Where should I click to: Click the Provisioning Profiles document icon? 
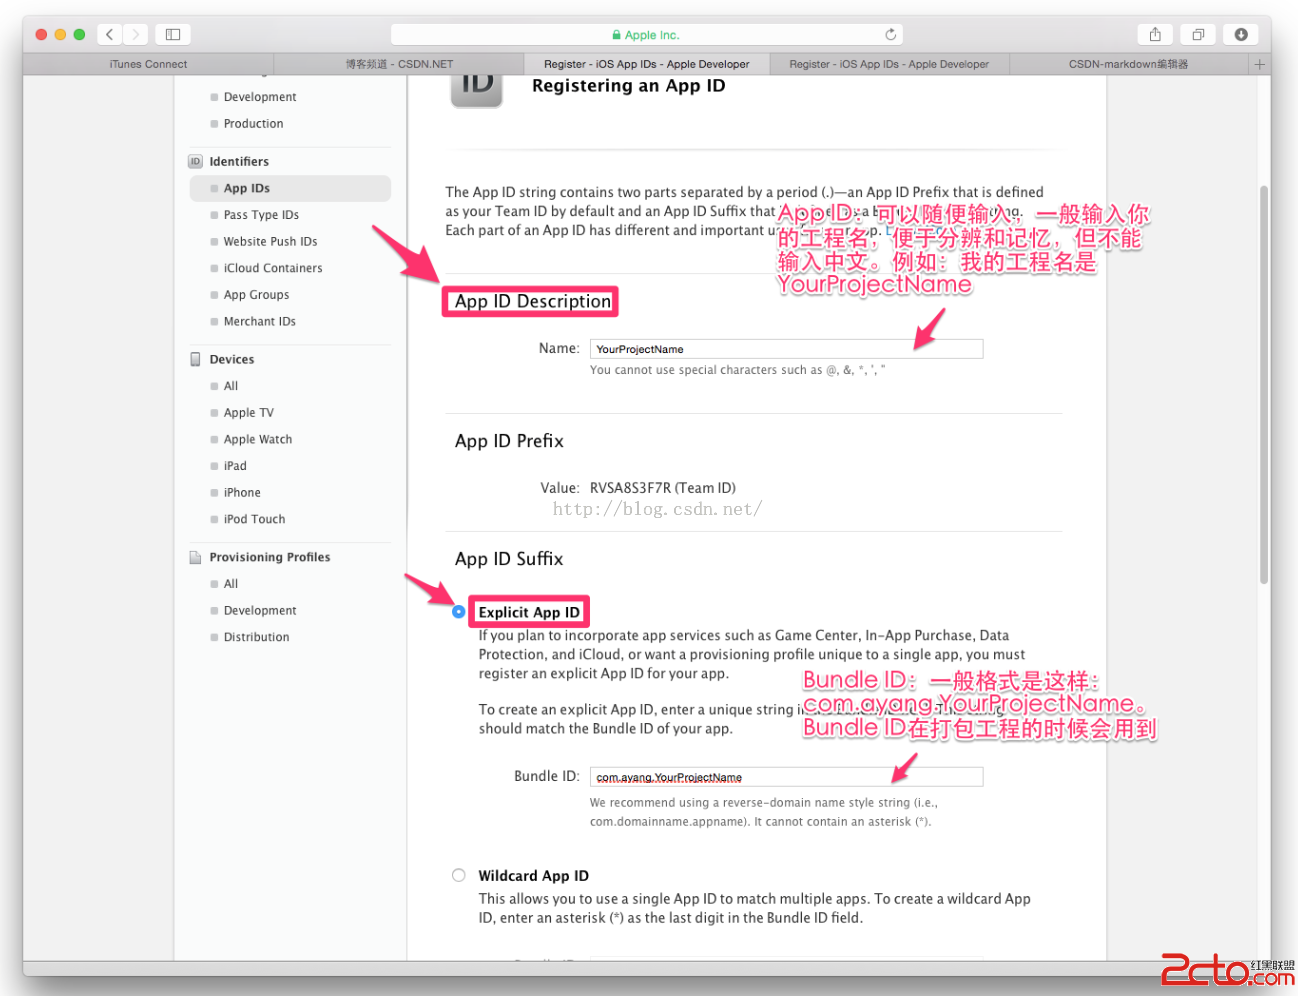[196, 557]
